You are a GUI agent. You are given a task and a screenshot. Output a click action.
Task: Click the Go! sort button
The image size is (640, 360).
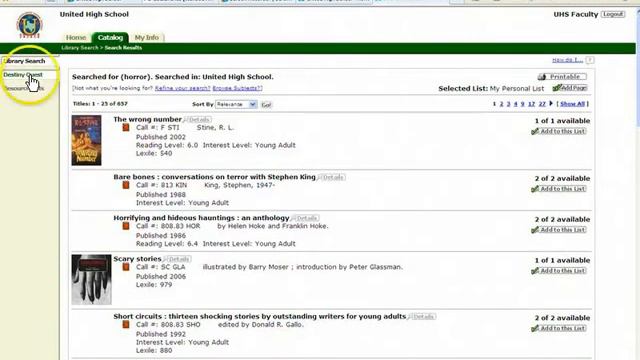pos(266,105)
